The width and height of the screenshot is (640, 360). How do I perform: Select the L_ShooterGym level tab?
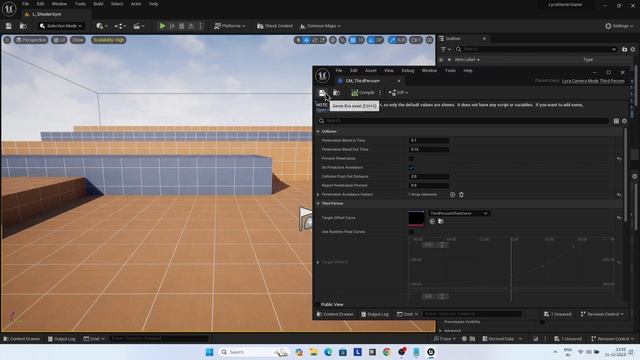47,14
